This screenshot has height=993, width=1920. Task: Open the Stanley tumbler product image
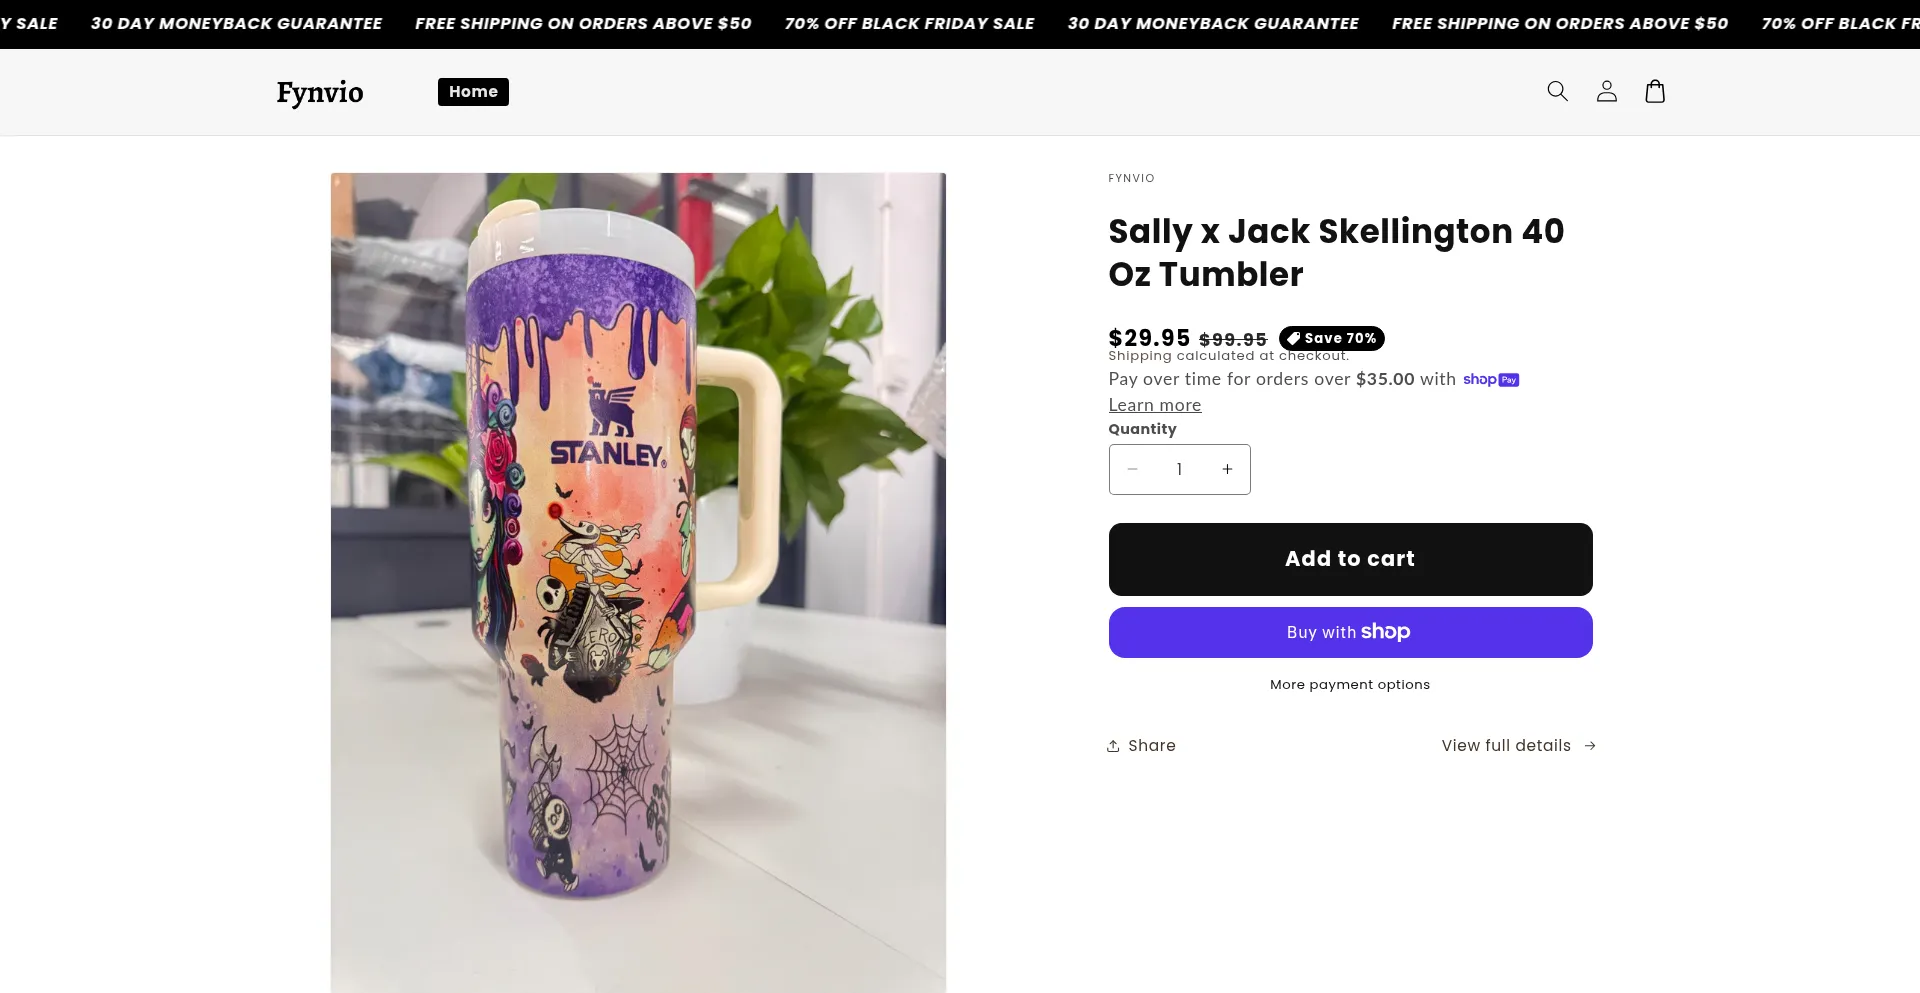pos(638,582)
